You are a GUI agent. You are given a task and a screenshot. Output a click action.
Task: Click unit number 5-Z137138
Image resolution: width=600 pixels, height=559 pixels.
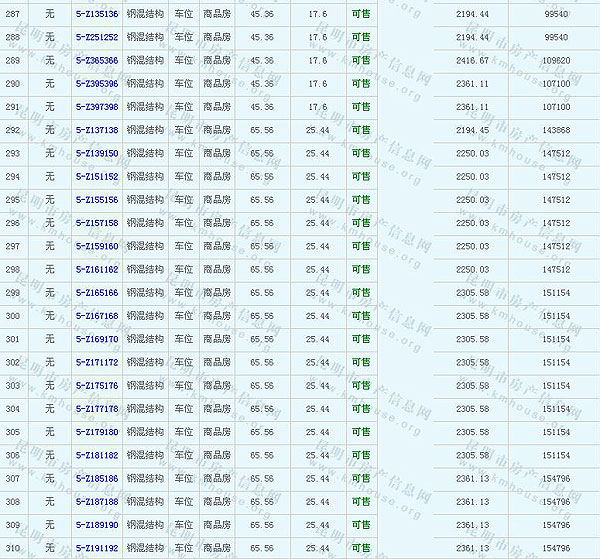pos(96,130)
